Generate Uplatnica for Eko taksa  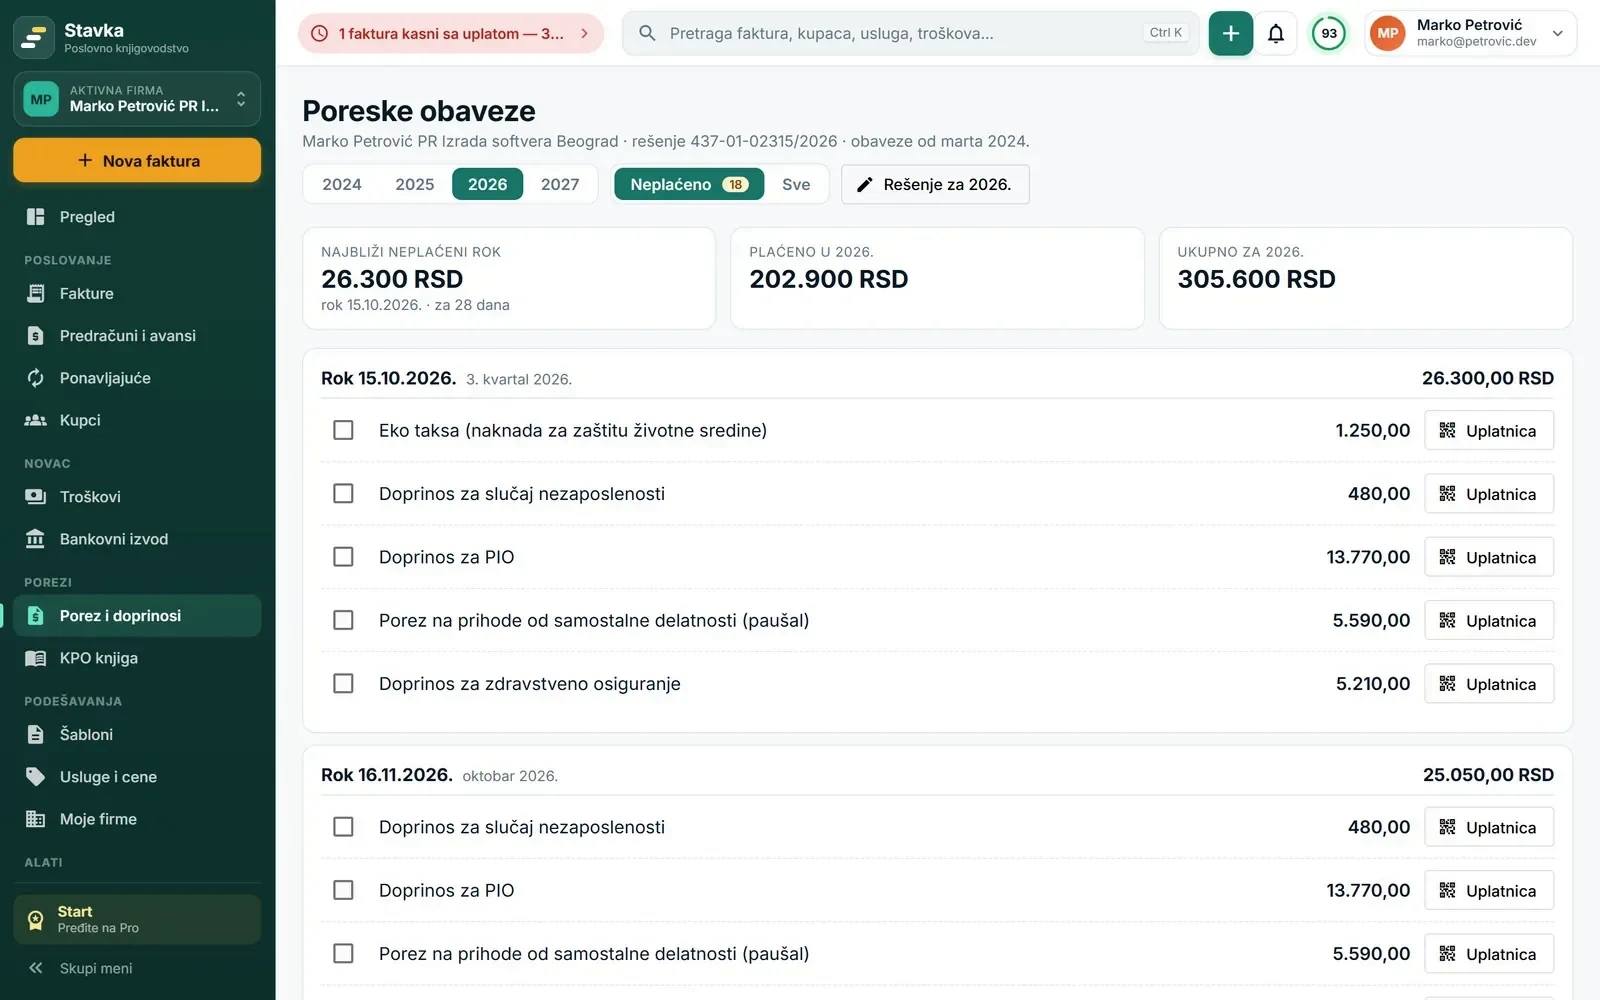coord(1489,431)
